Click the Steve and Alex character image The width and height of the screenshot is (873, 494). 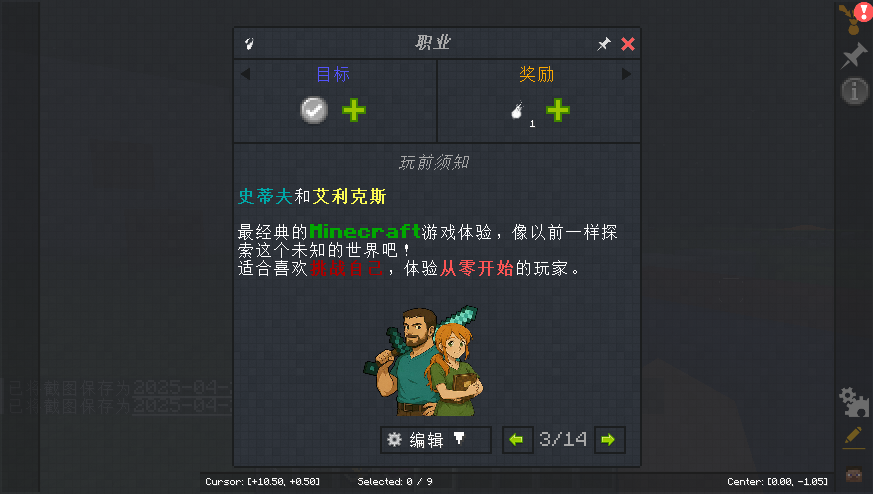click(x=423, y=361)
